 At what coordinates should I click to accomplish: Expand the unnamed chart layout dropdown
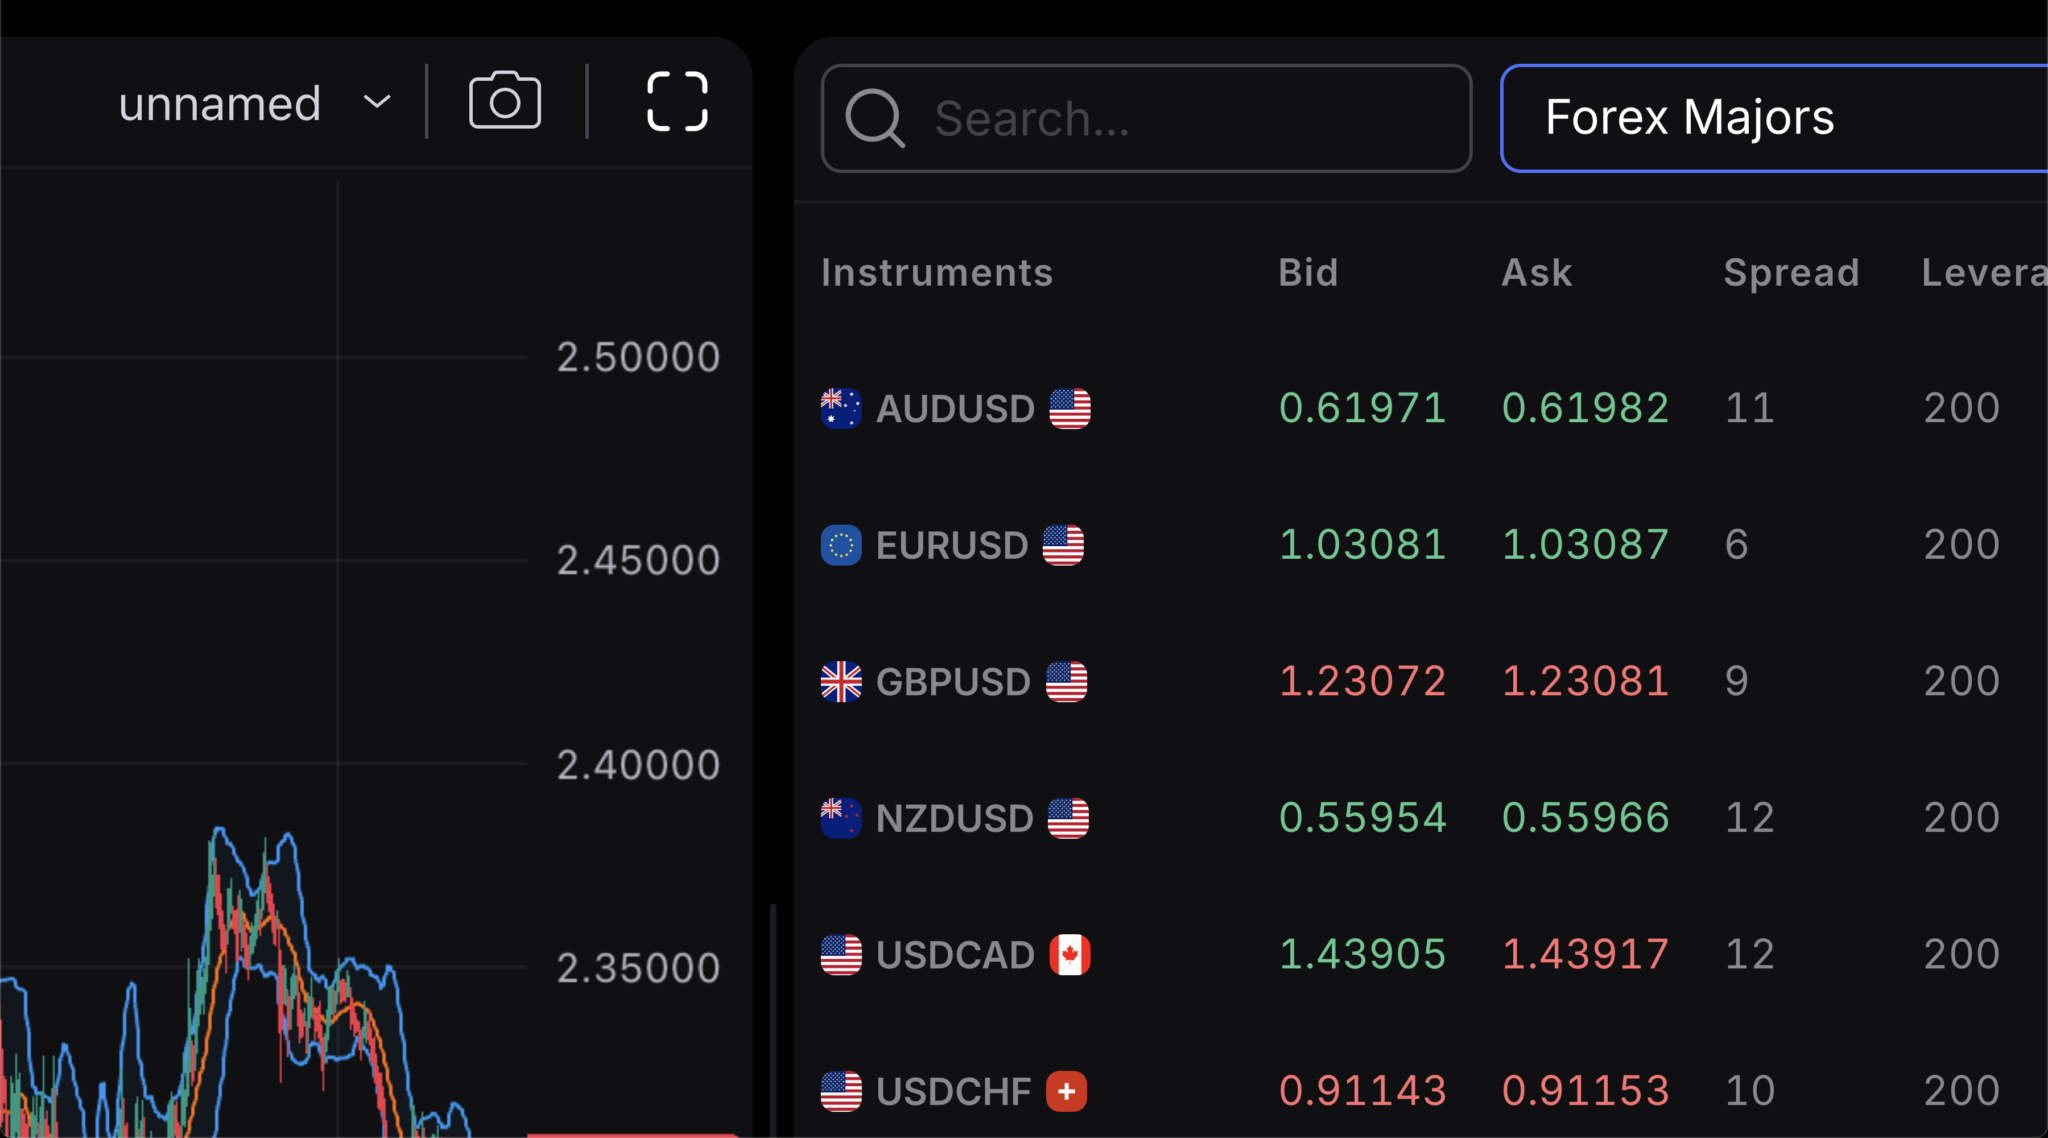pyautogui.click(x=377, y=101)
